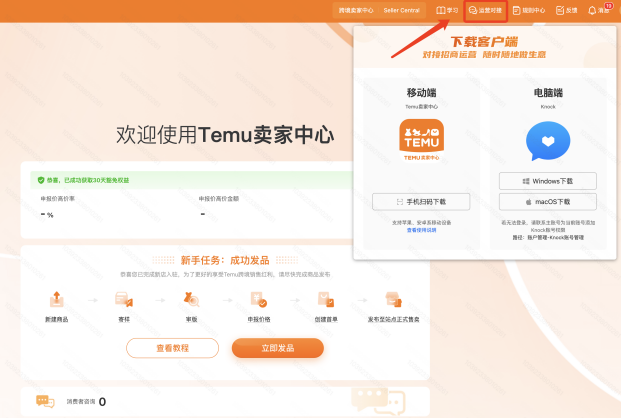Click the 创建首单 first order step icon
Screen dimensions: 622x418
[326, 299]
